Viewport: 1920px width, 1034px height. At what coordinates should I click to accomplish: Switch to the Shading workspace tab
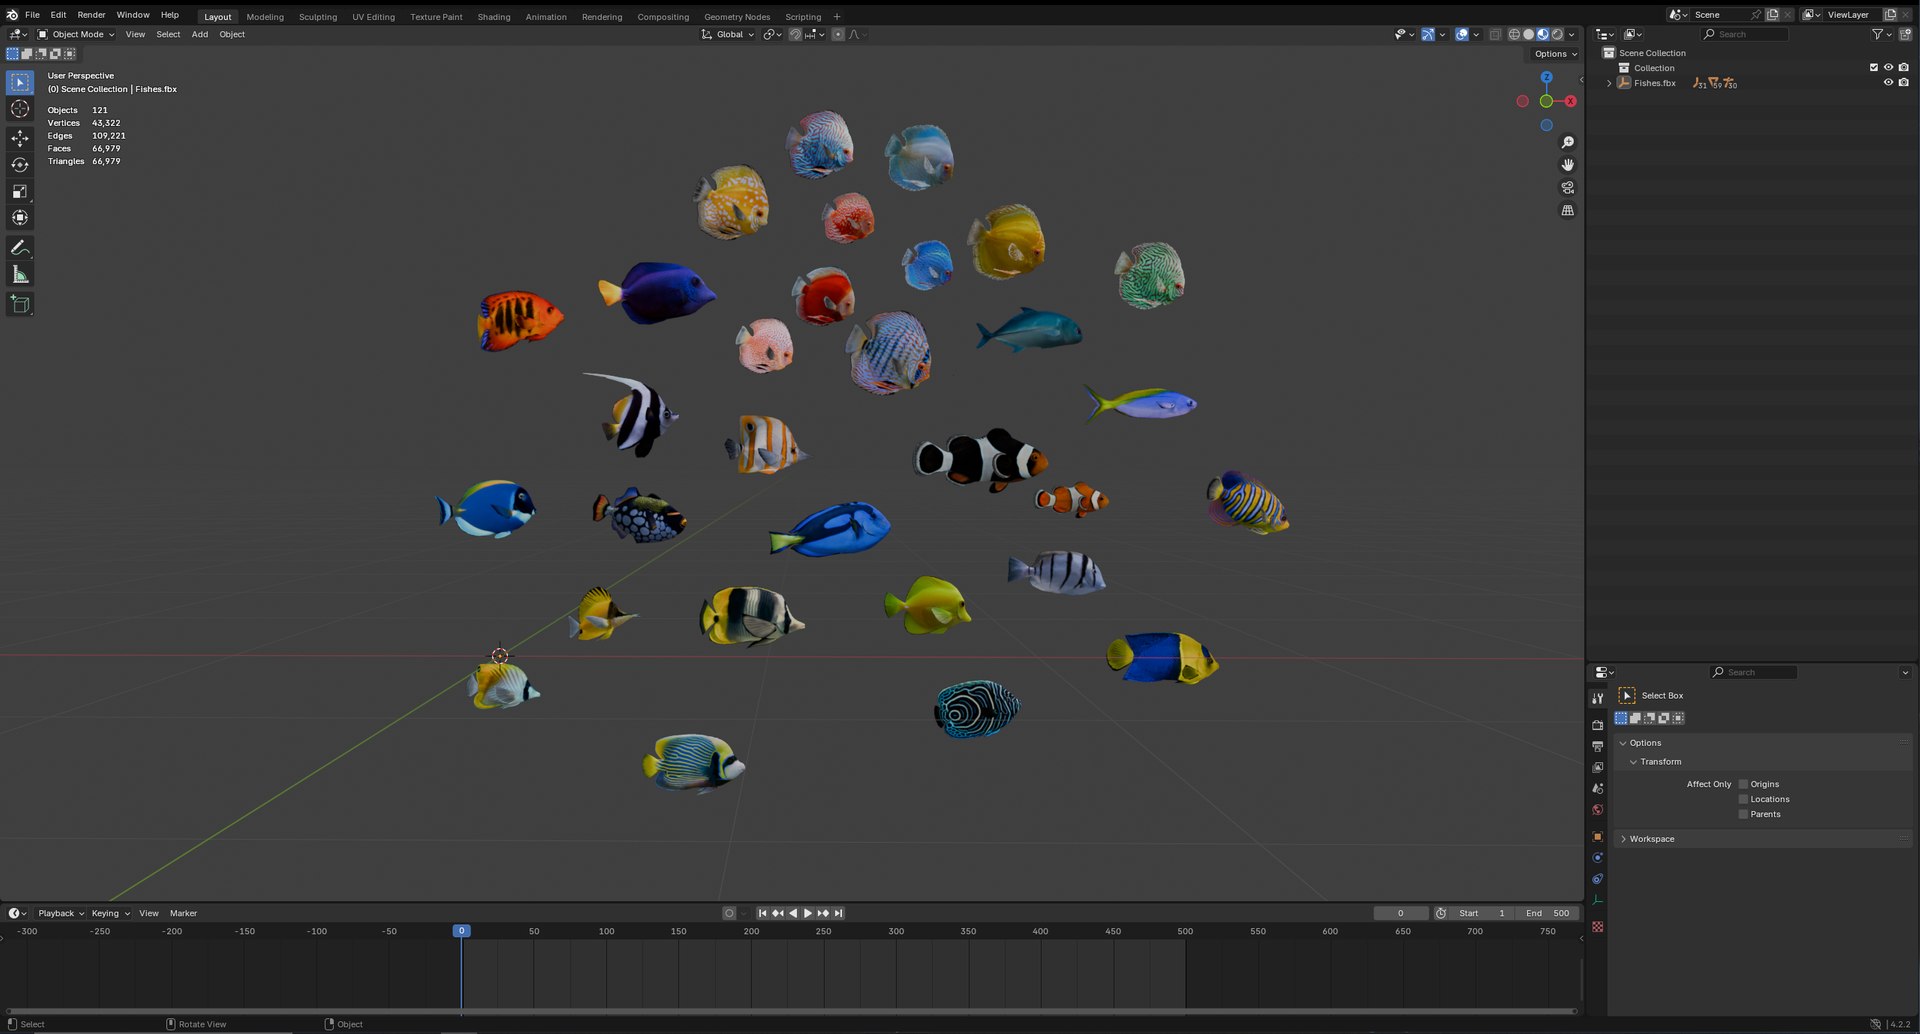point(493,17)
